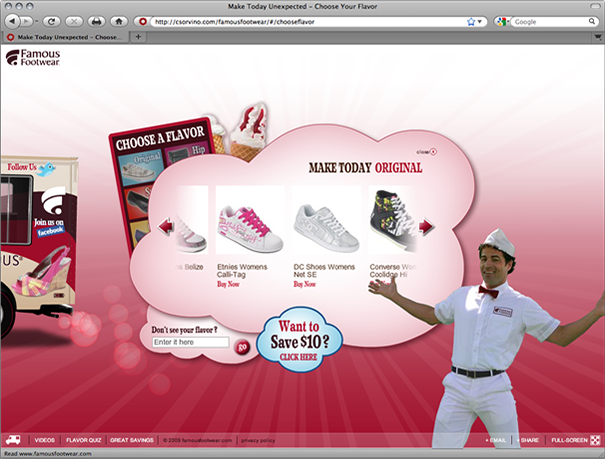Show previous shoes with left arrow
This screenshot has height=459, width=605.
point(167,227)
